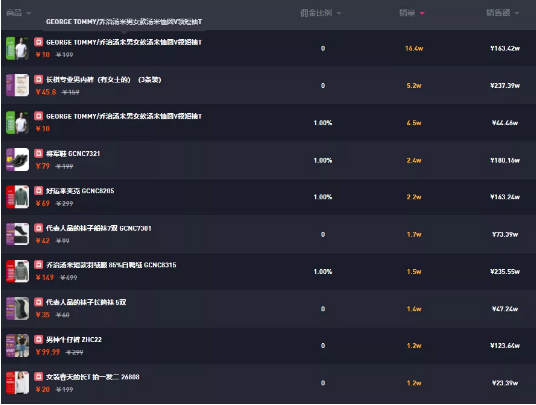Click red shop icon beside 长祺专业男内裤
Screen dimensions: 536x405
point(38,79)
